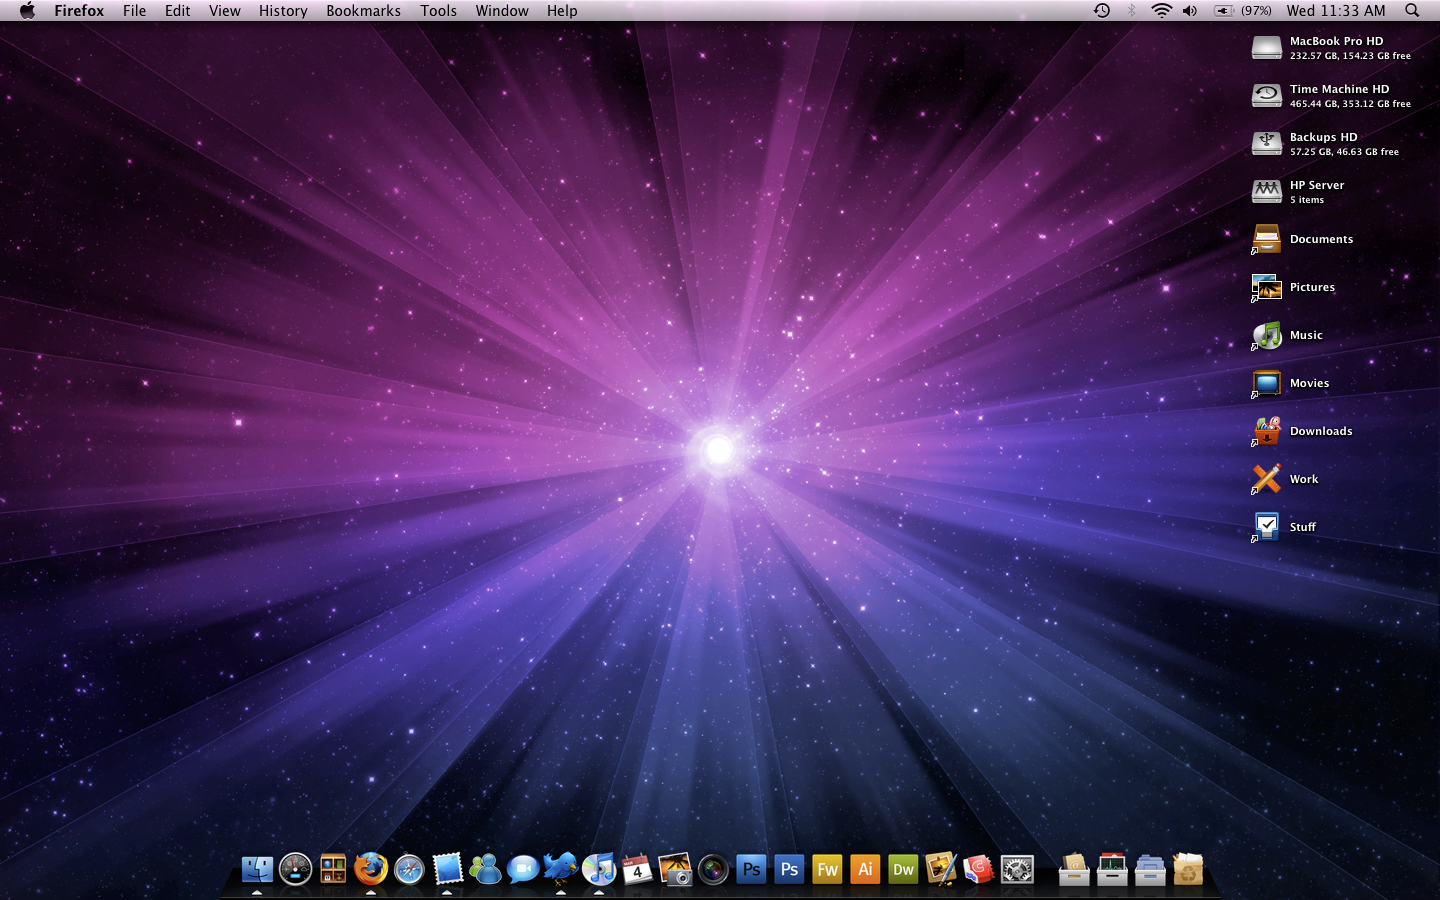Open System Preferences gear in dock
Screen dimensions: 1440x900
point(1017,870)
